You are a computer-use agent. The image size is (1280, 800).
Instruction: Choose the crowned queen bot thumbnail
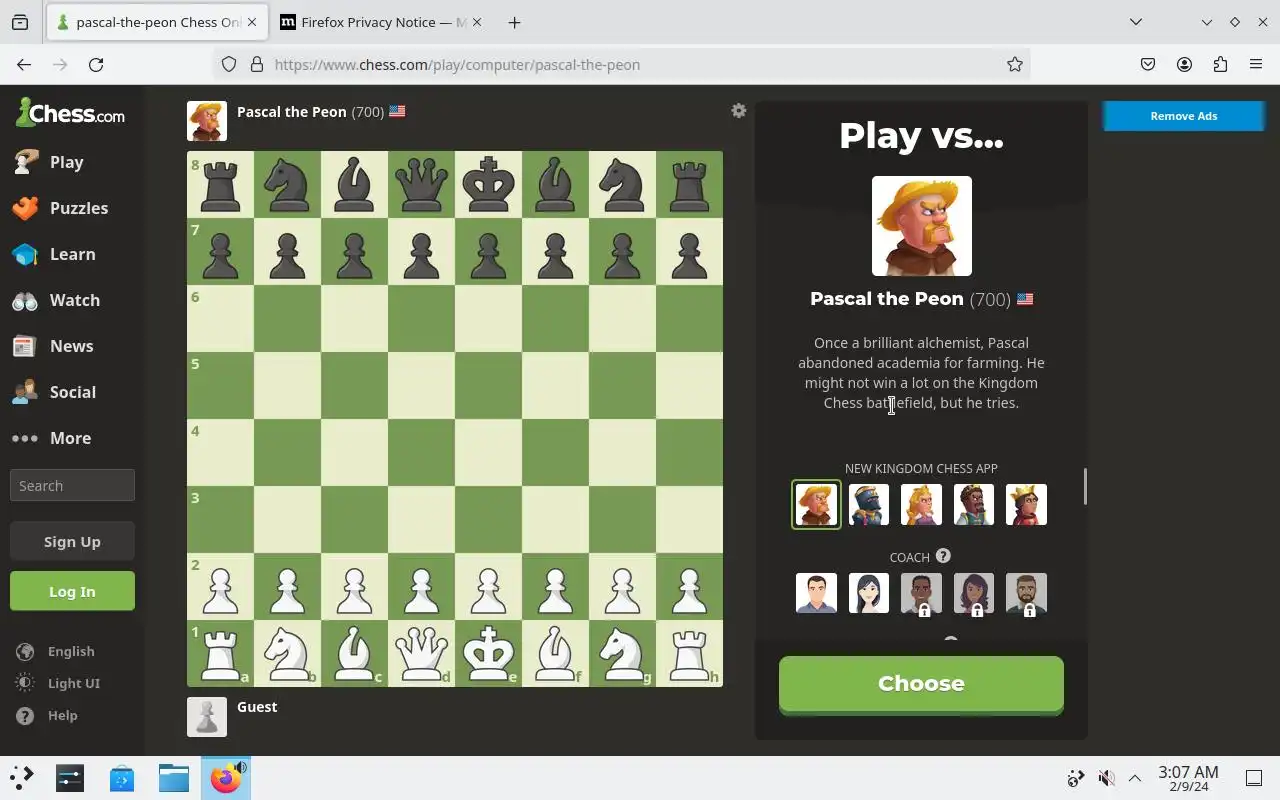pos(1026,505)
